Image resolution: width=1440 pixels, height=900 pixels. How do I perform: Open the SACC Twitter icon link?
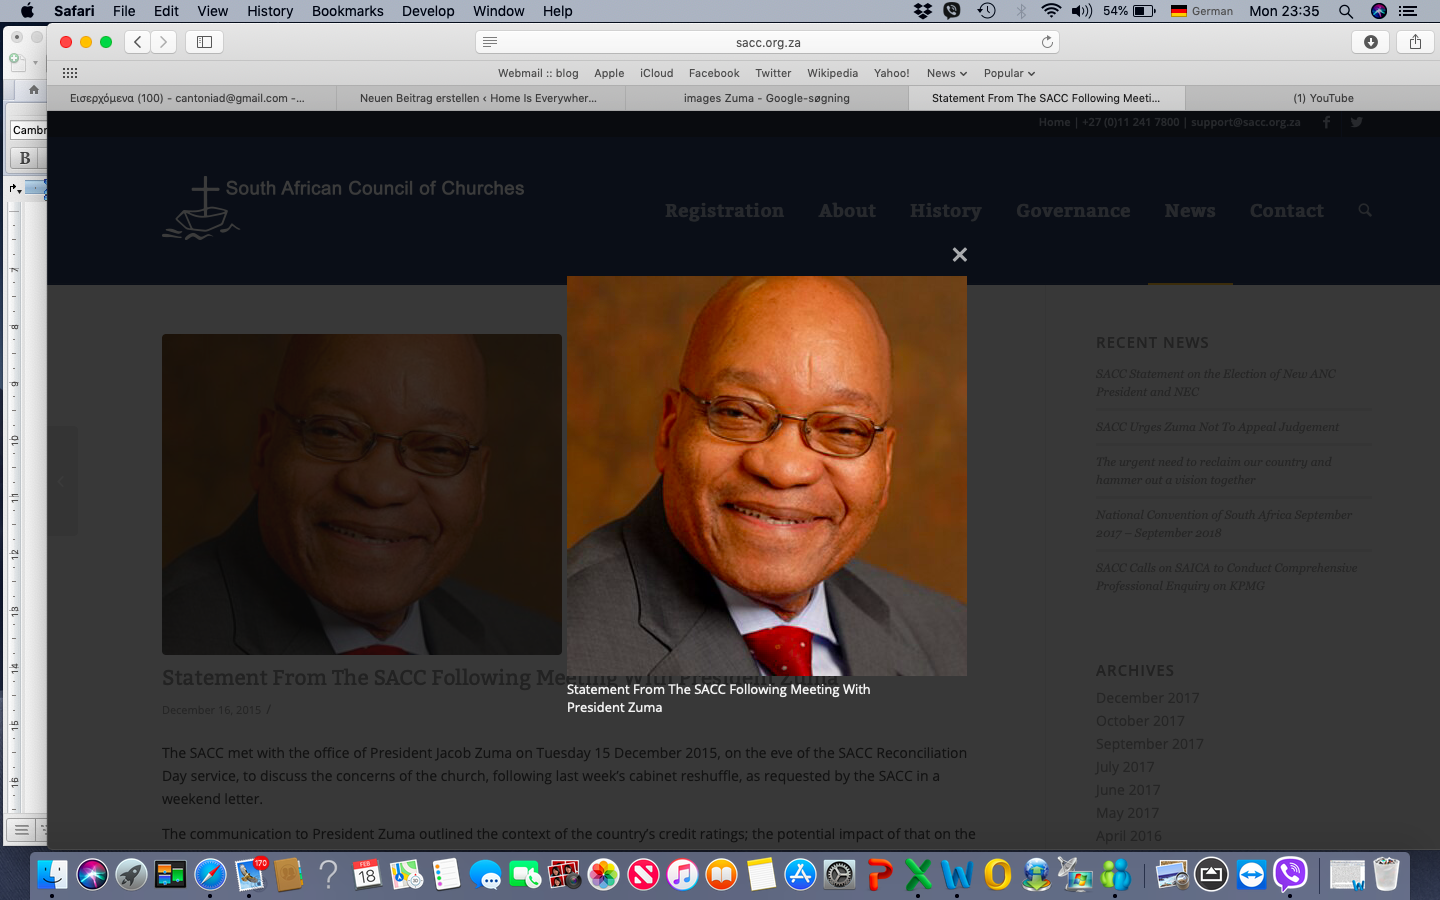1356,122
